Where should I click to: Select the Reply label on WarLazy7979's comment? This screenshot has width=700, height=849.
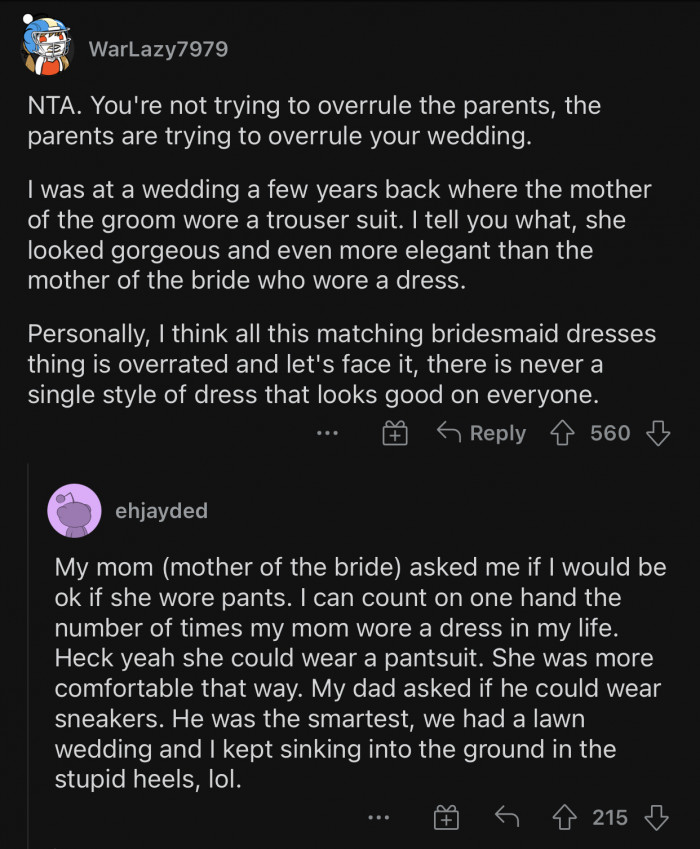[x=497, y=433]
